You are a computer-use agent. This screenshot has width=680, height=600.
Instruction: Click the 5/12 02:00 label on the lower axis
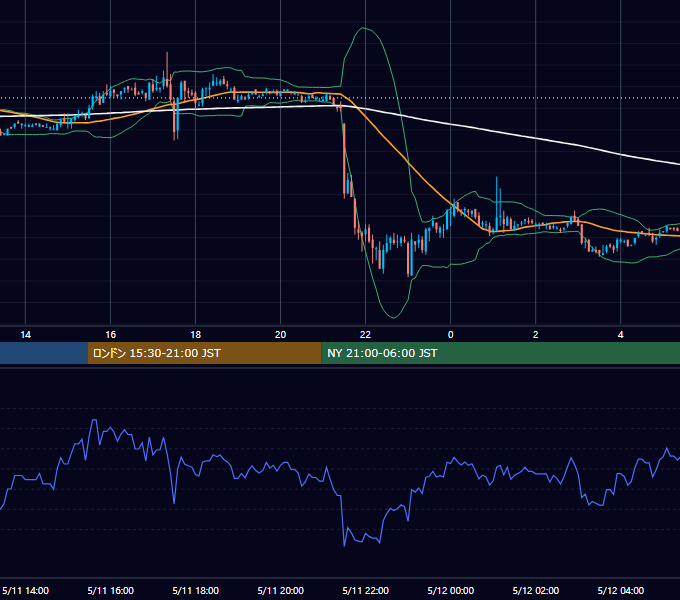pos(536,590)
